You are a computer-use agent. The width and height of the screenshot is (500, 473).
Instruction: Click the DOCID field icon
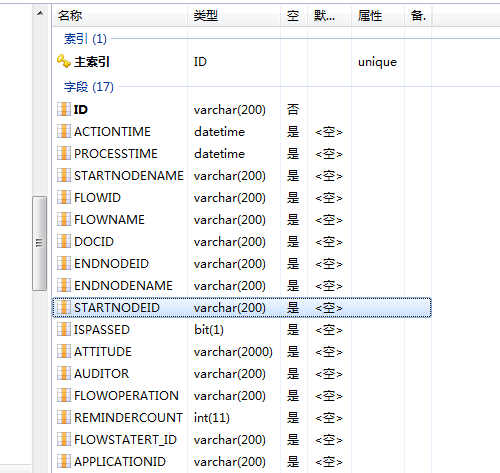click(x=63, y=241)
